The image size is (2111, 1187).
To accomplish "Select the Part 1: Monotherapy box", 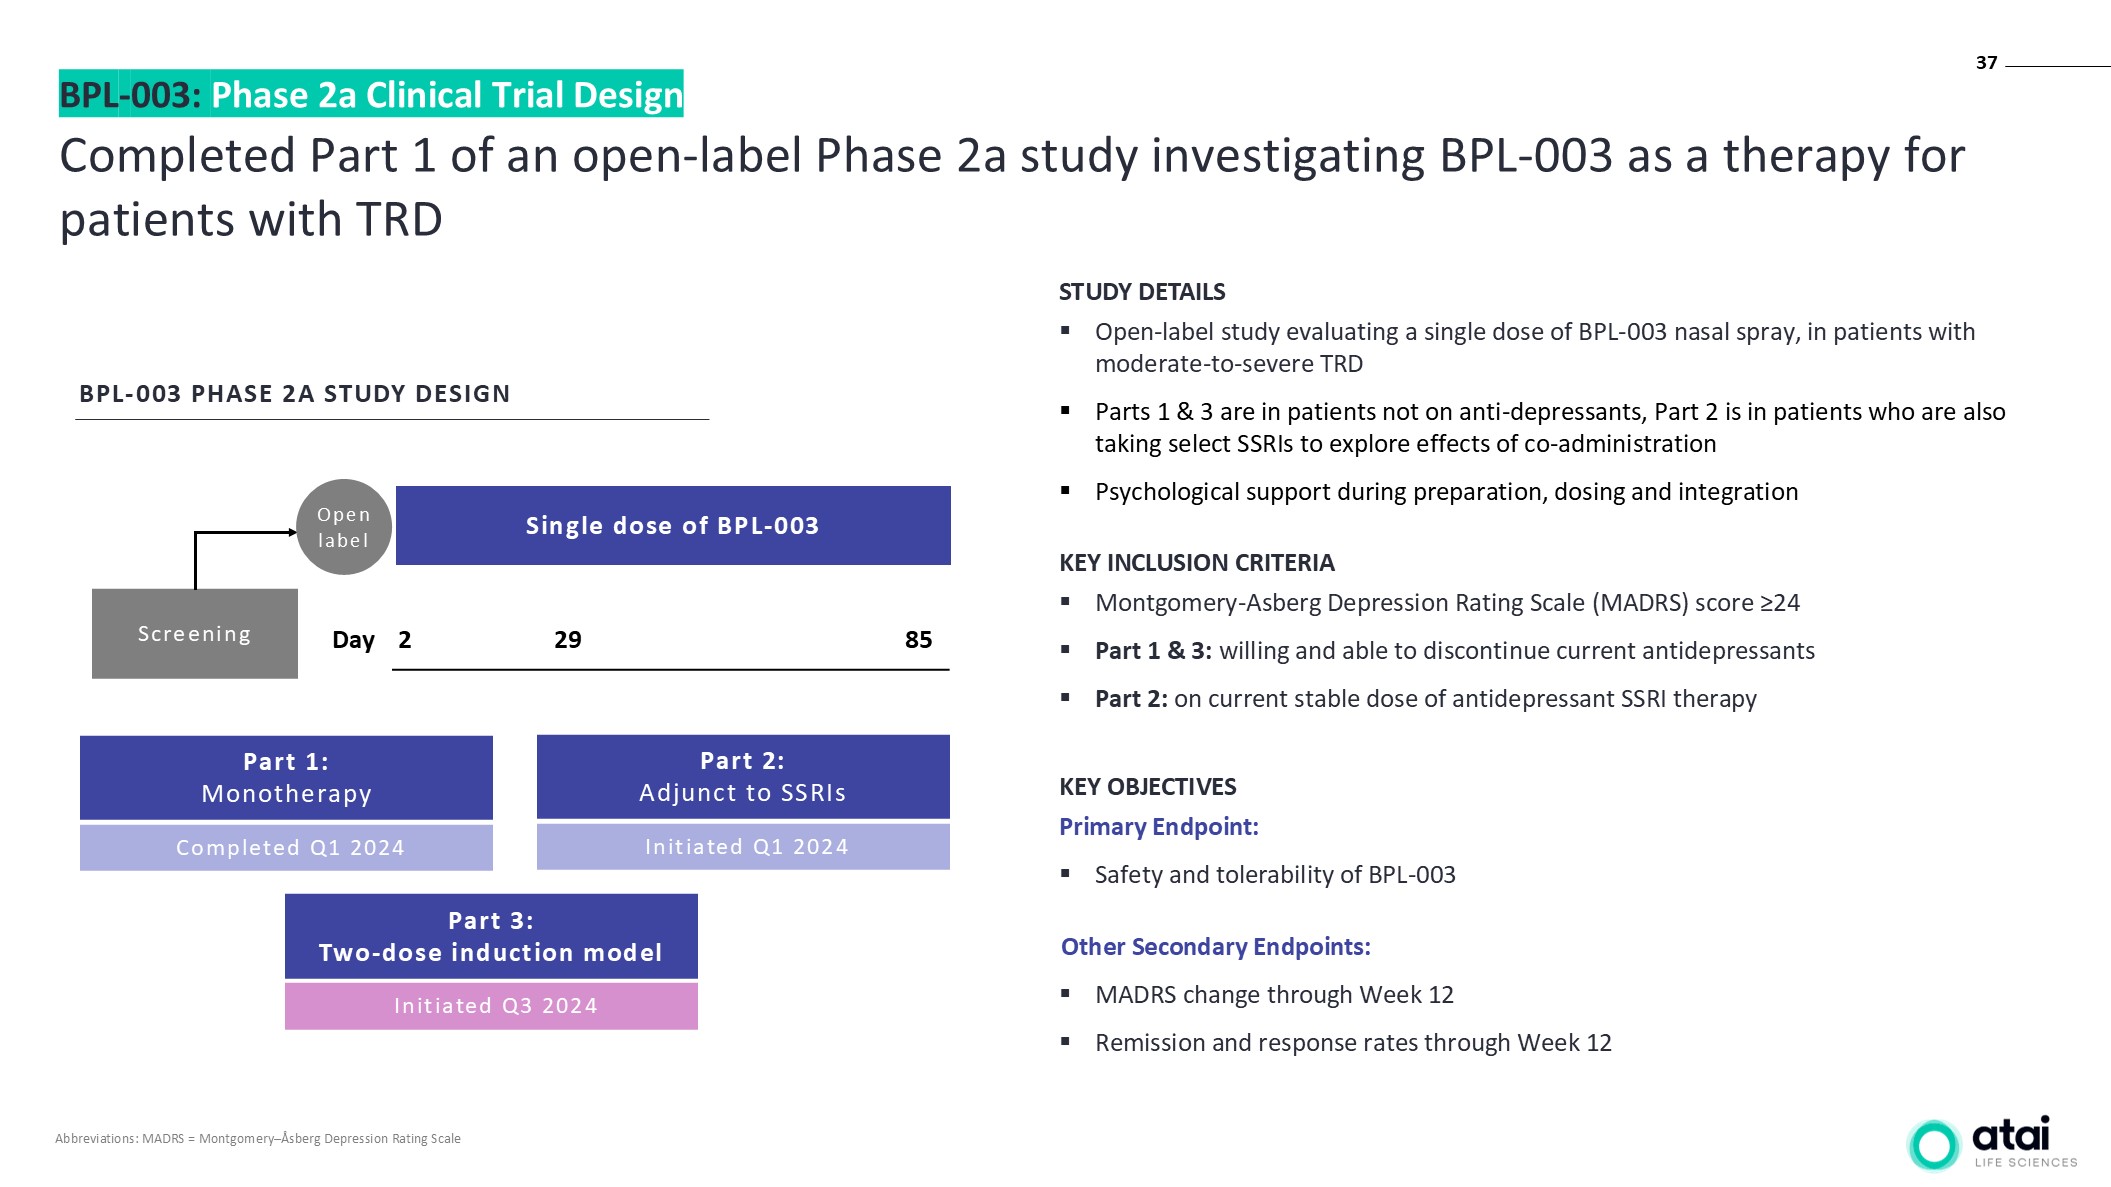I will [x=286, y=778].
